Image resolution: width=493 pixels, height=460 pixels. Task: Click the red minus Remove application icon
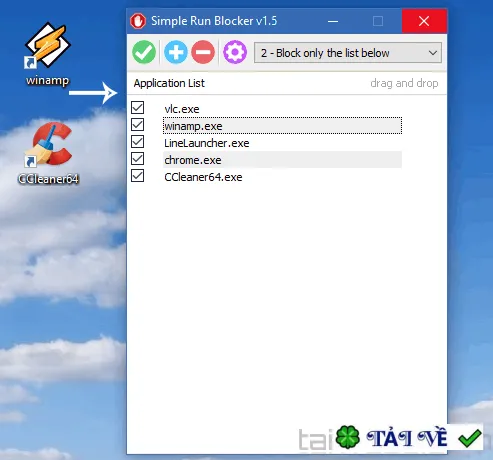(203, 52)
